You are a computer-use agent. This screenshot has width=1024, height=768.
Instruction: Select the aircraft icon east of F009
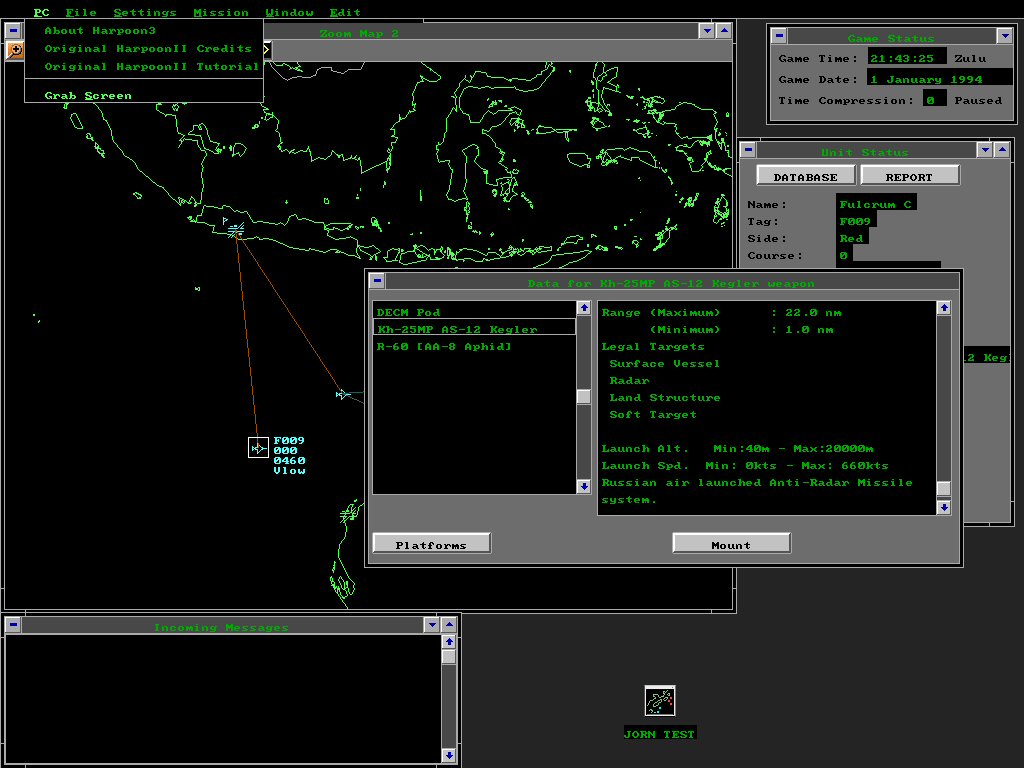tap(342, 394)
